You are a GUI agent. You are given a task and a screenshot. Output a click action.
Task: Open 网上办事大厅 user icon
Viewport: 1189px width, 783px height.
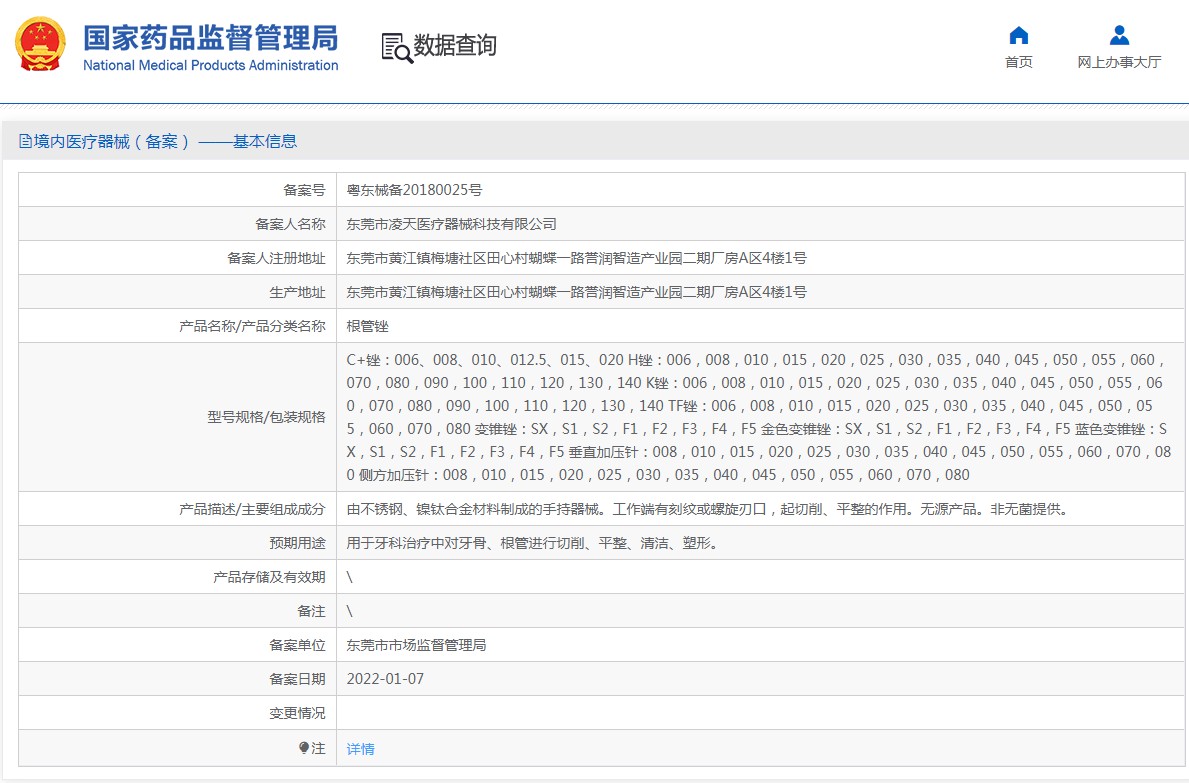pyautogui.click(x=1119, y=36)
